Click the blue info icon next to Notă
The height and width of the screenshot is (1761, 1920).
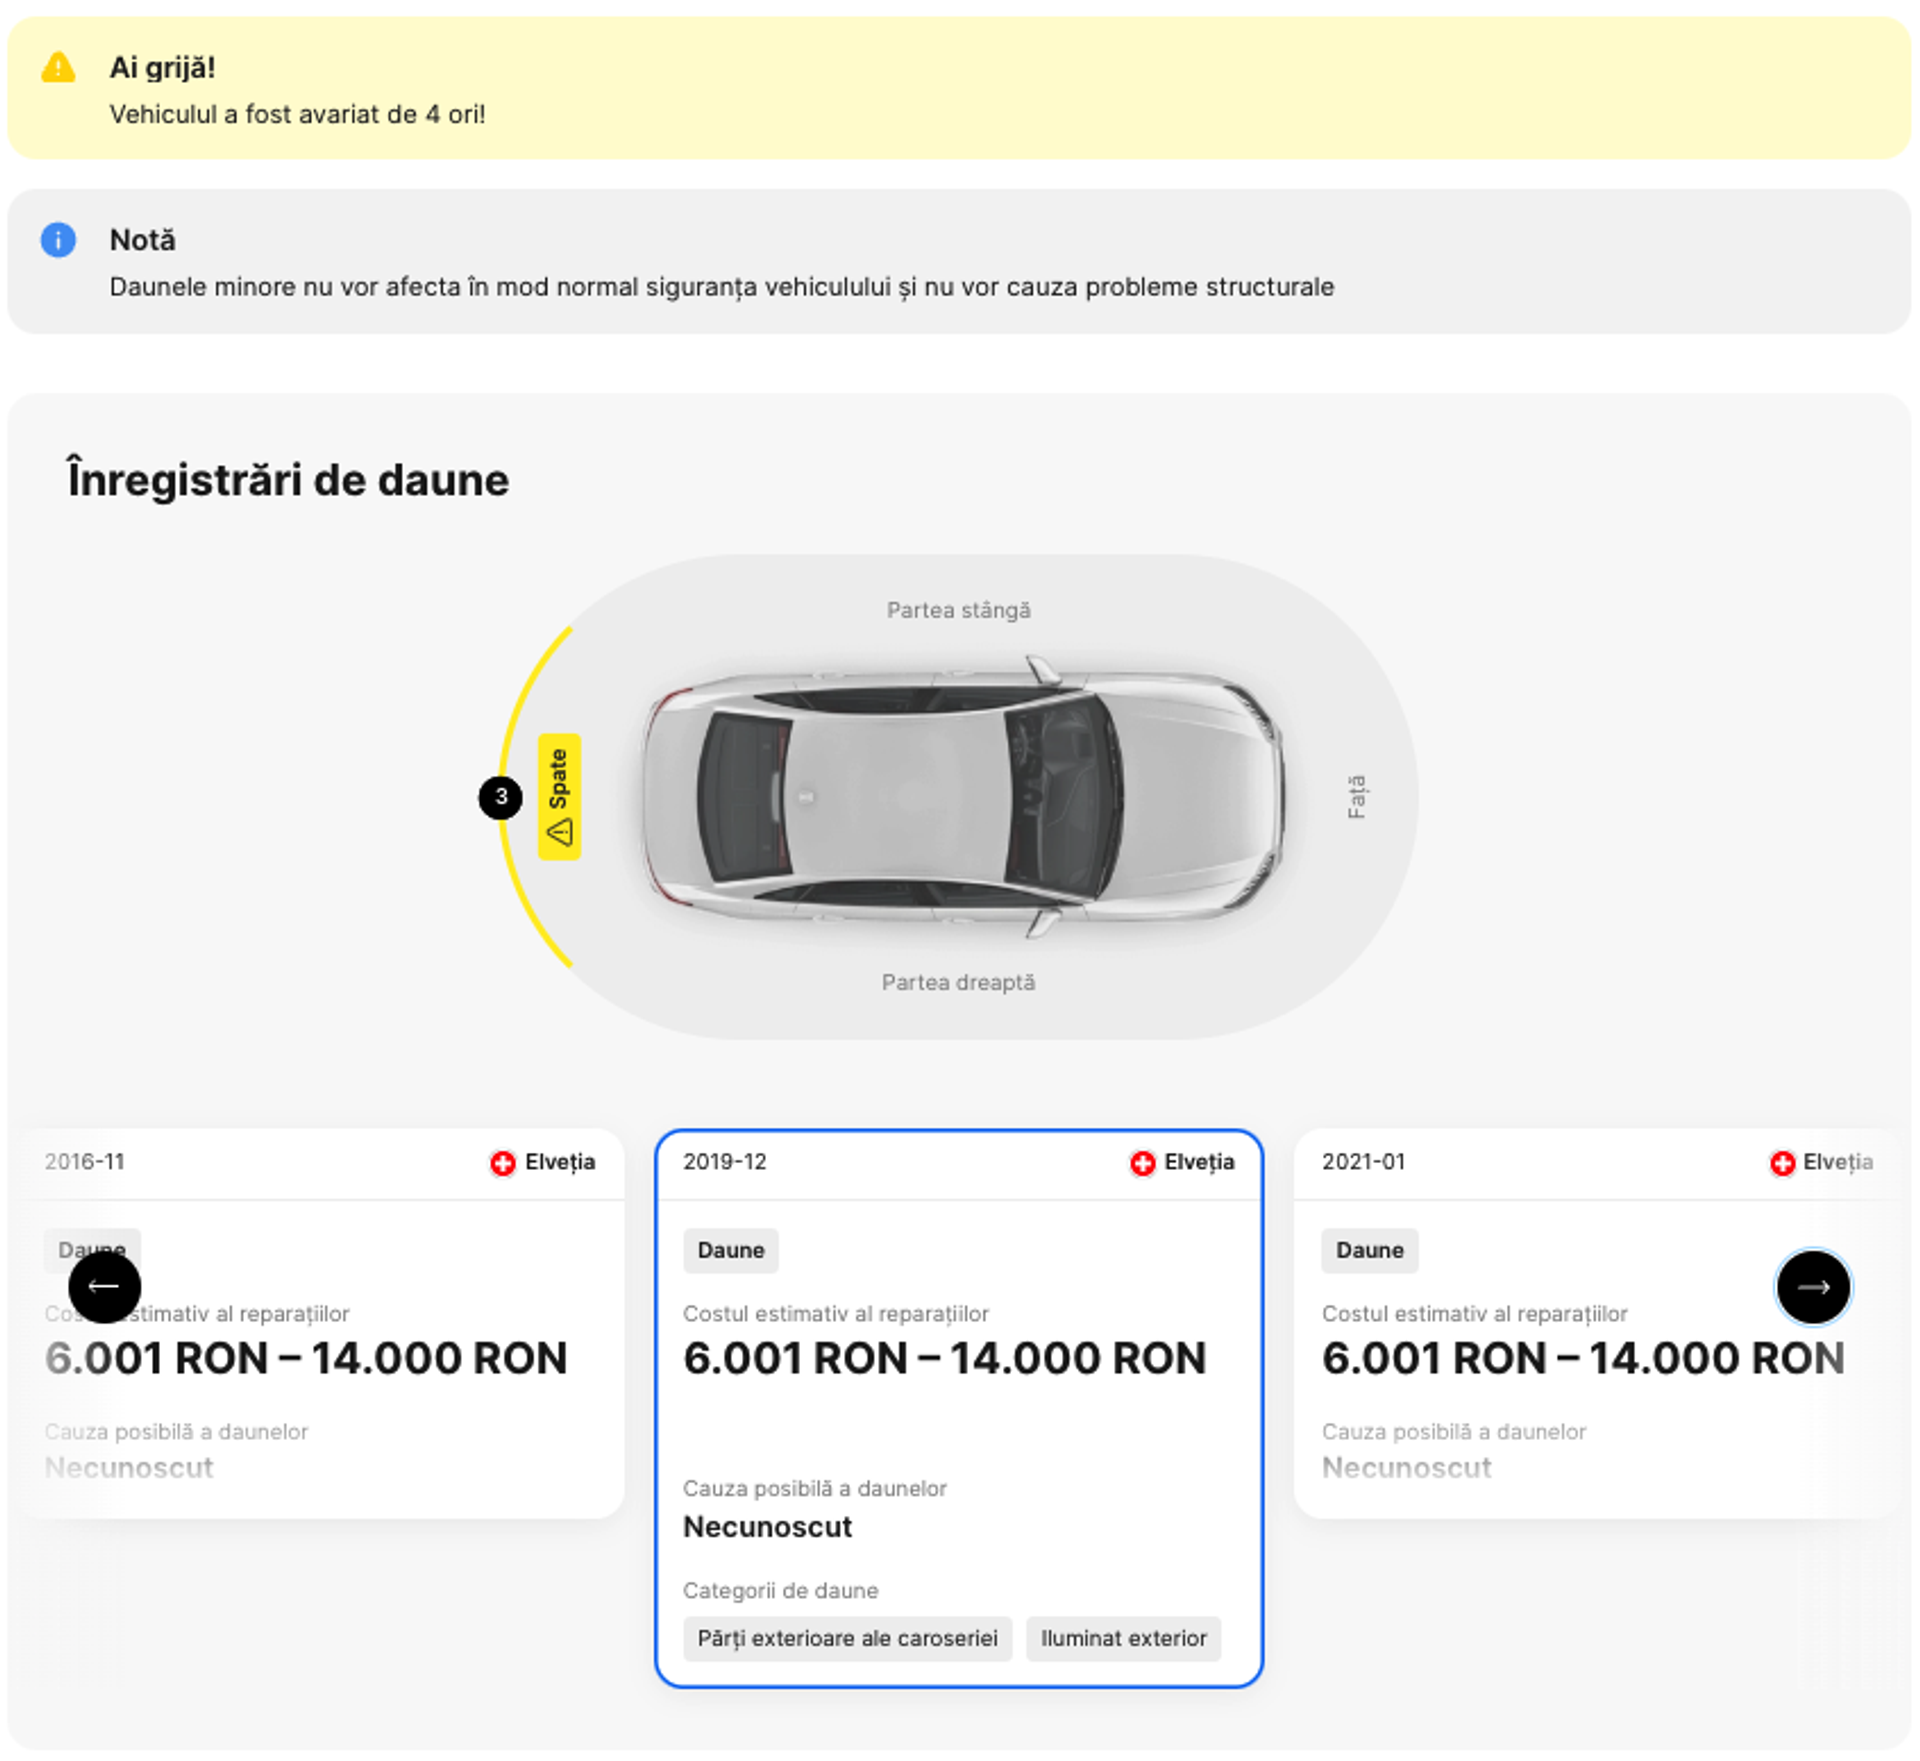[x=57, y=240]
